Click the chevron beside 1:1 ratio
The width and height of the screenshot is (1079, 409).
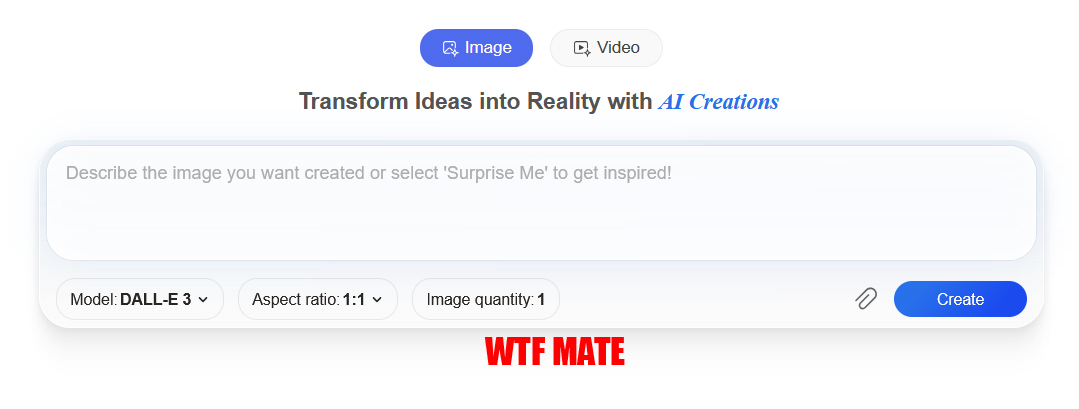click(x=376, y=300)
